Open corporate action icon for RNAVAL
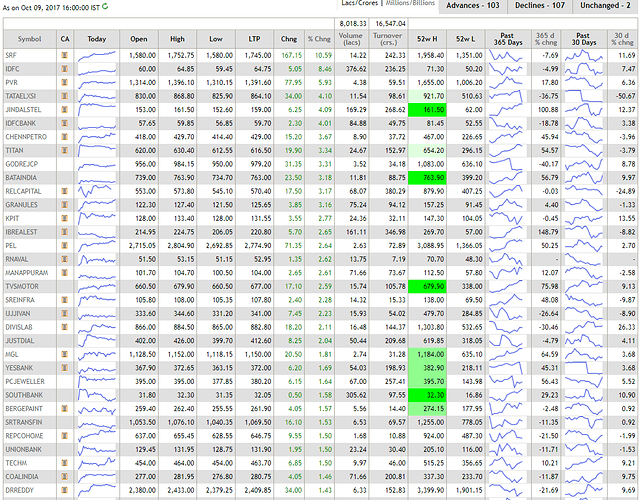The width and height of the screenshot is (644, 500). 64,259
